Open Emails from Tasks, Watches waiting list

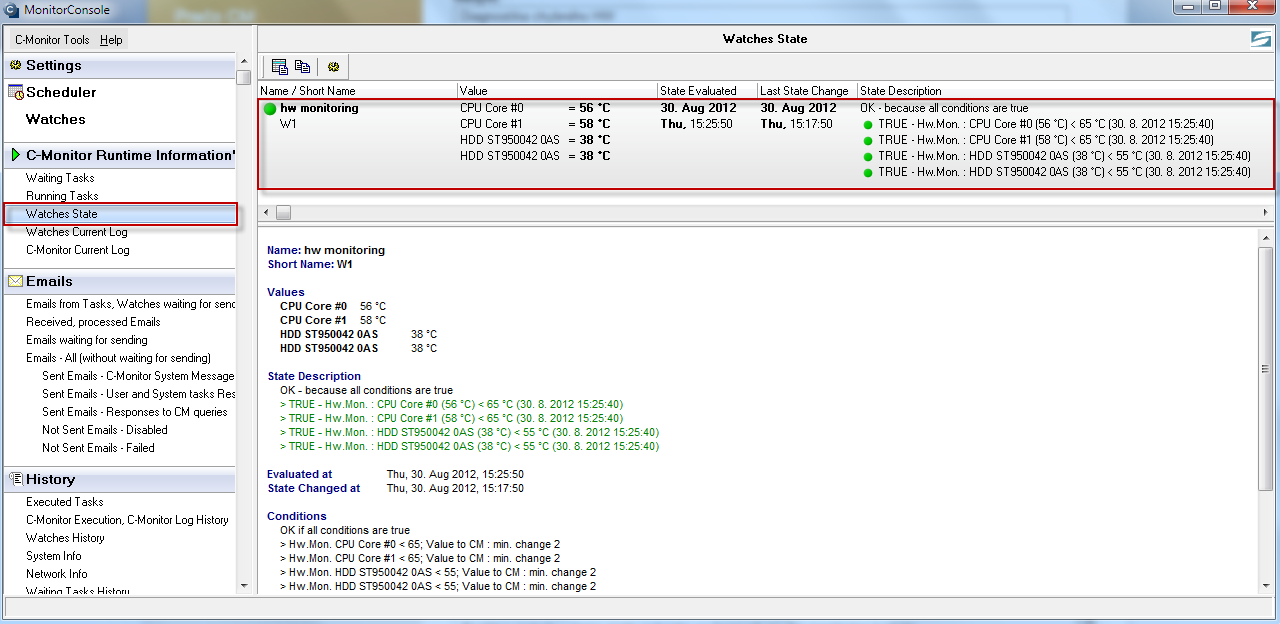click(x=131, y=304)
